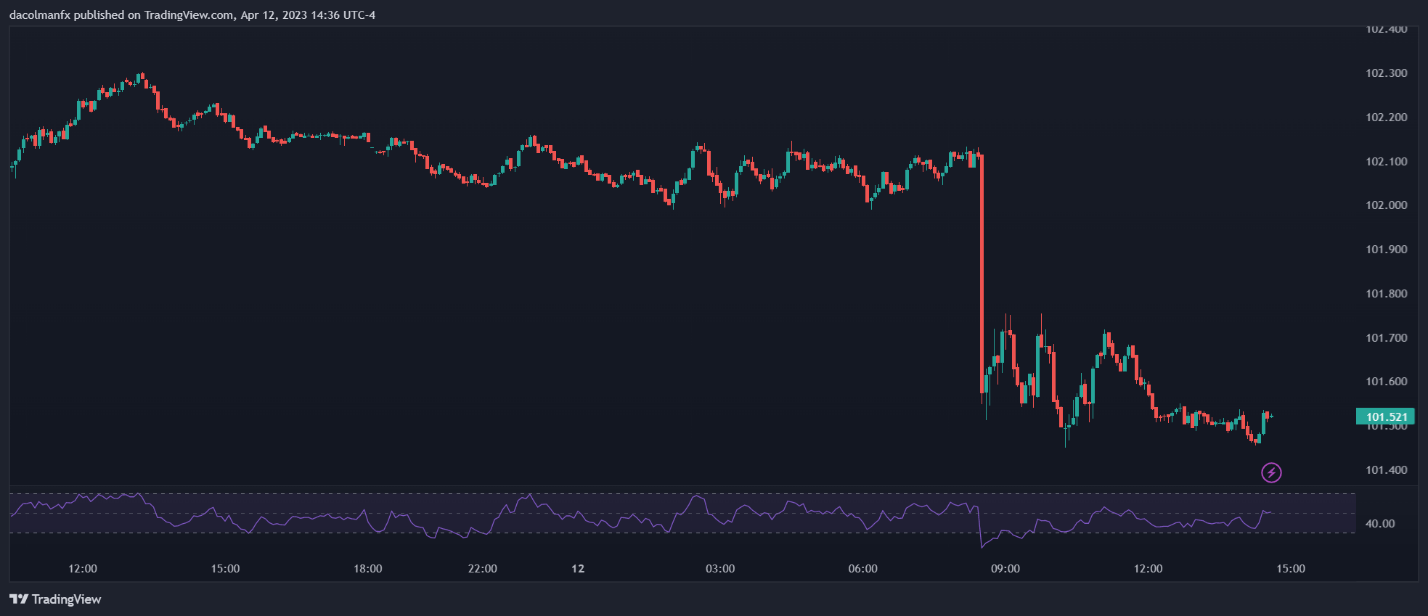This screenshot has height=616, width=1428.
Task: Click the 101.700 price axis label
Action: point(1387,337)
